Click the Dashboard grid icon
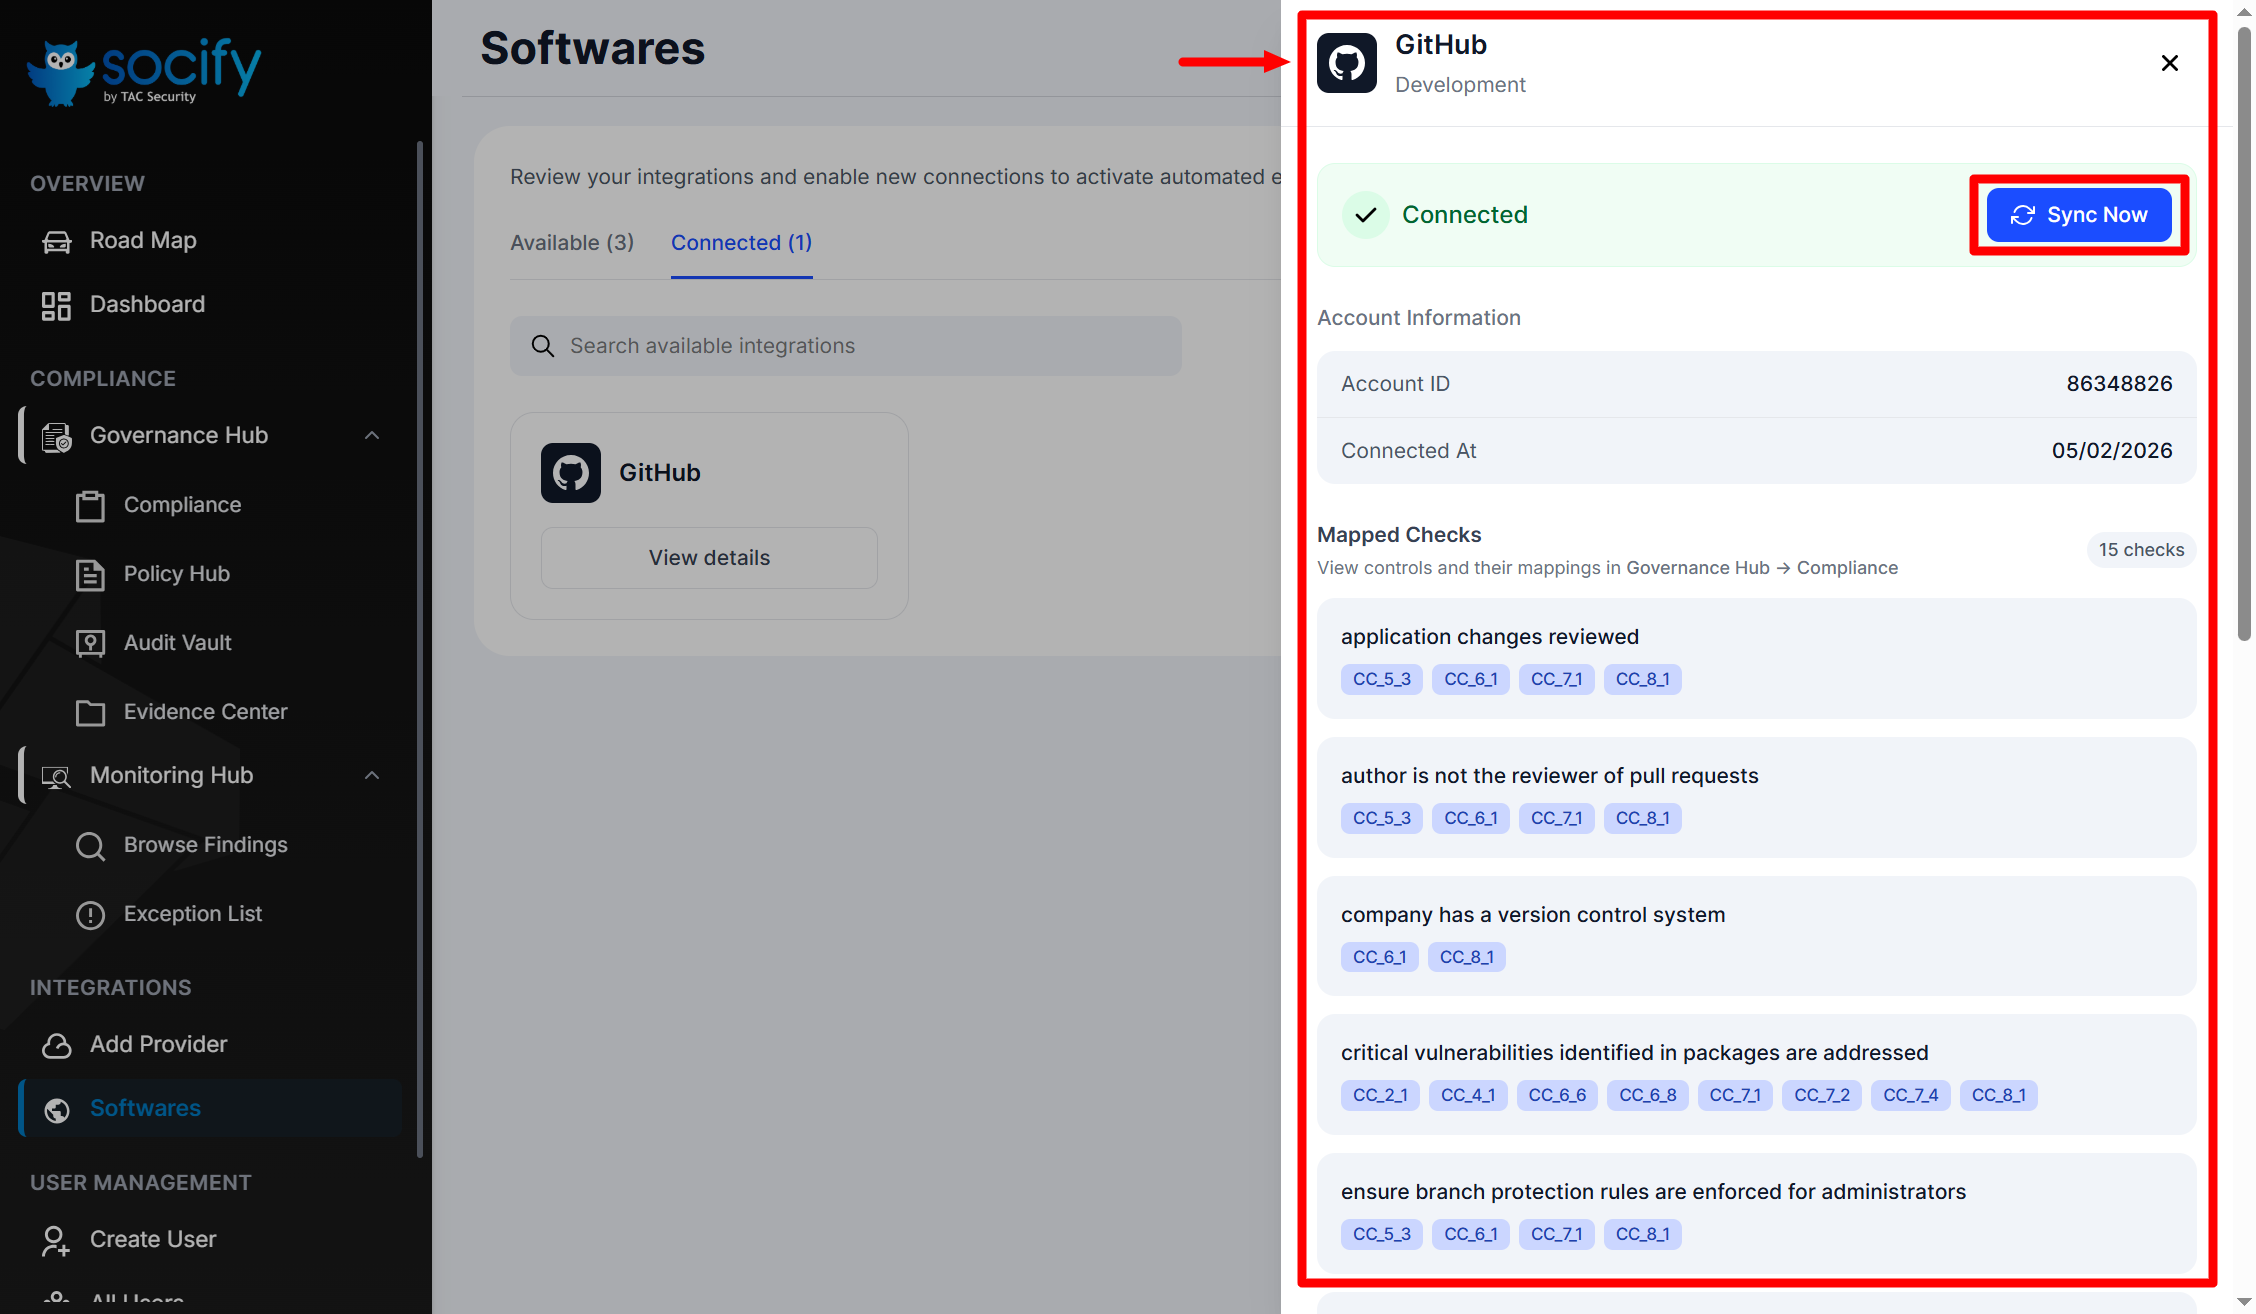Viewport: 2256px width, 1314px height. tap(57, 305)
